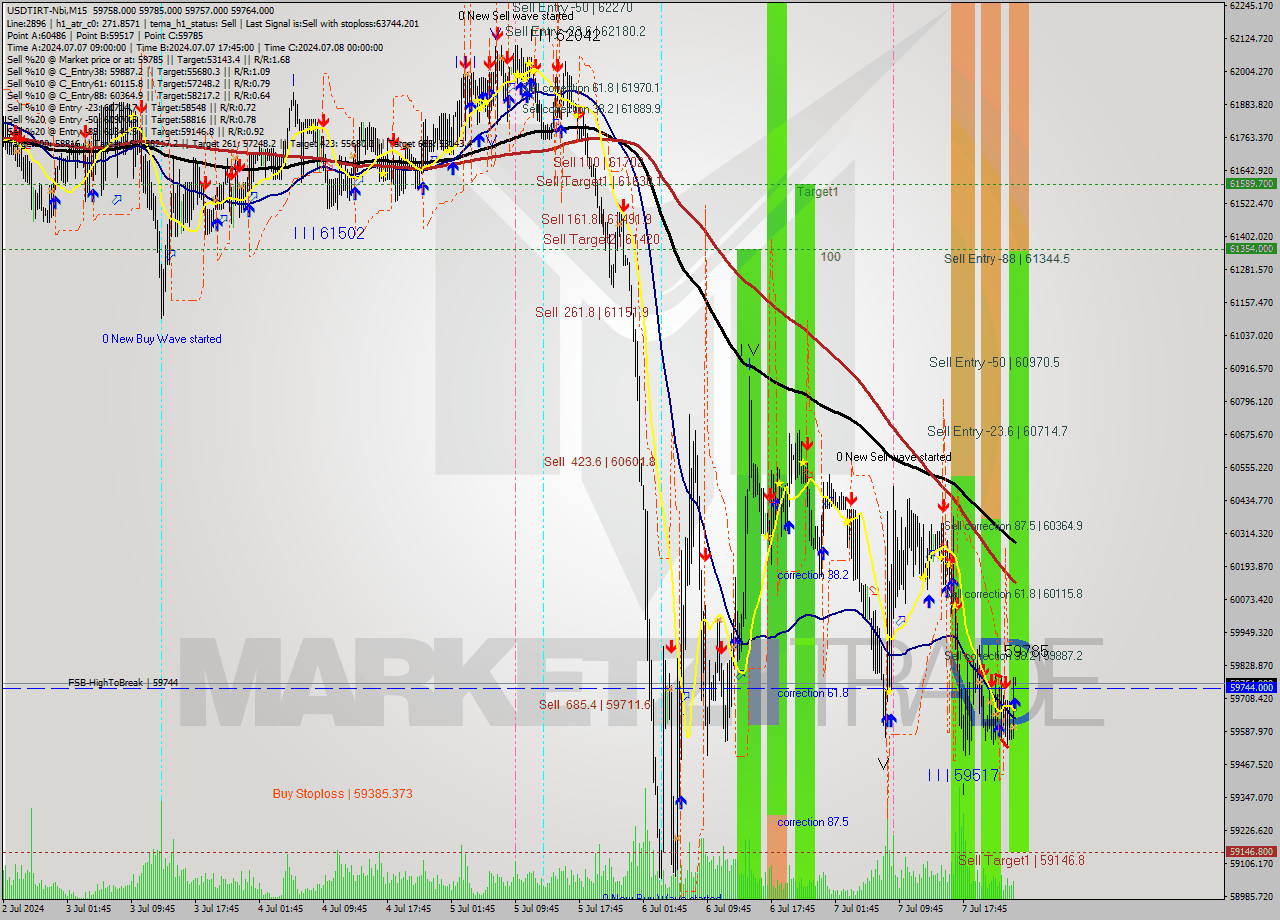Click the blue 'correction 61.8' label

813,693
